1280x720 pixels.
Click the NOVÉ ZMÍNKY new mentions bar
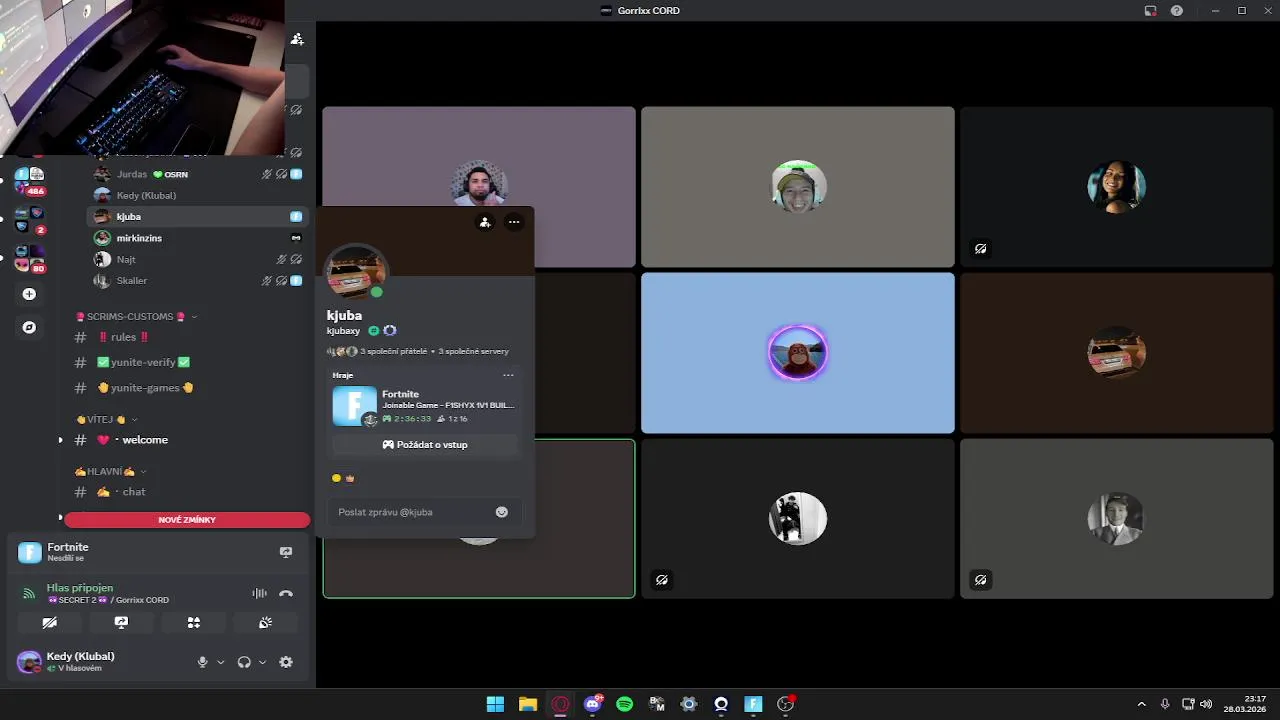pyautogui.click(x=187, y=520)
